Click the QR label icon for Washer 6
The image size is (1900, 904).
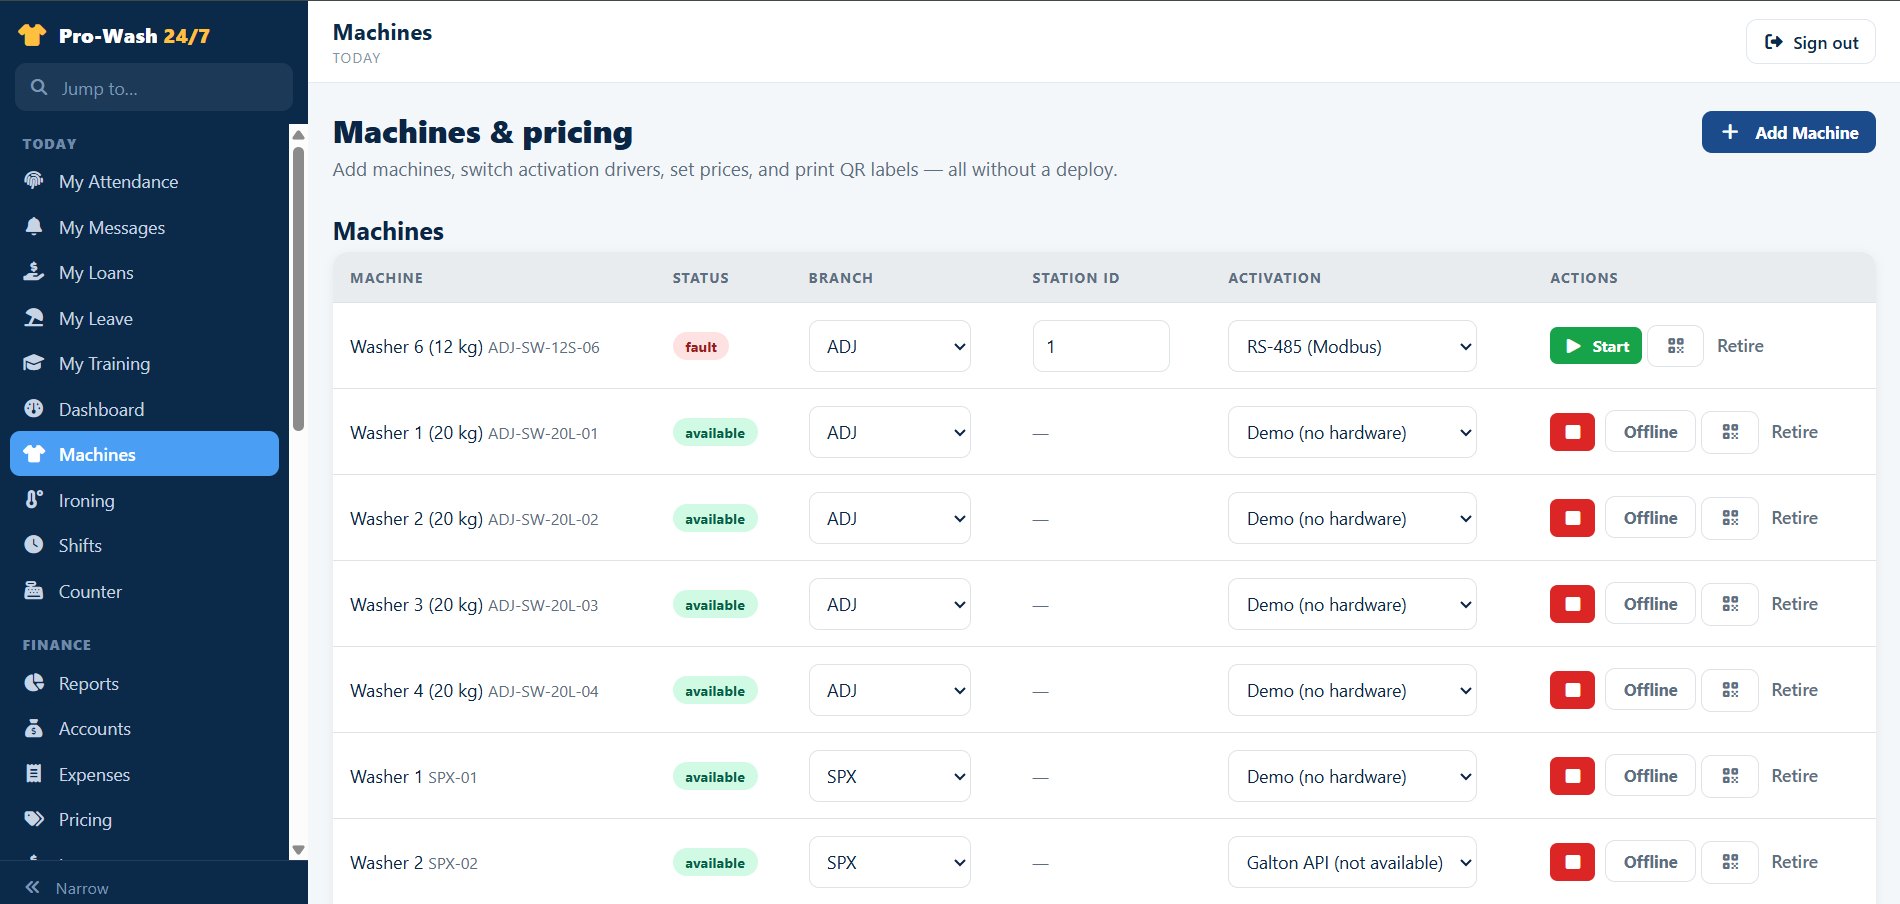pyautogui.click(x=1675, y=346)
